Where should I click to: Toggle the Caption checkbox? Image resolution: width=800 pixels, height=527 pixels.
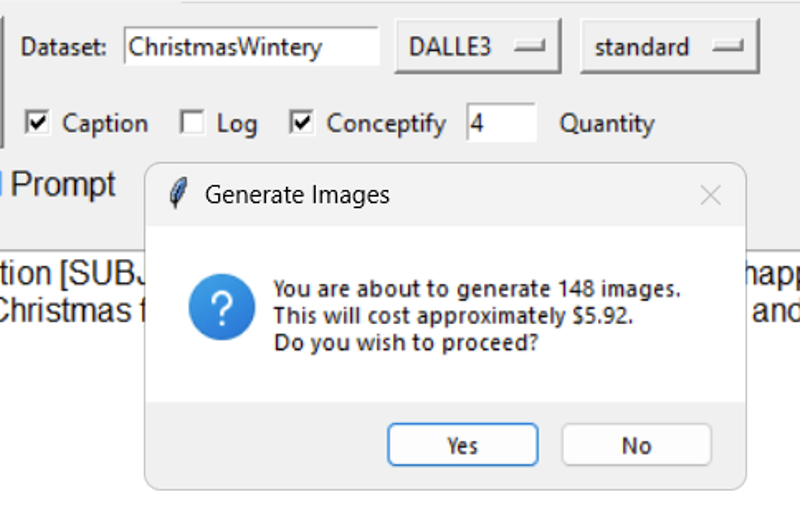point(37,122)
